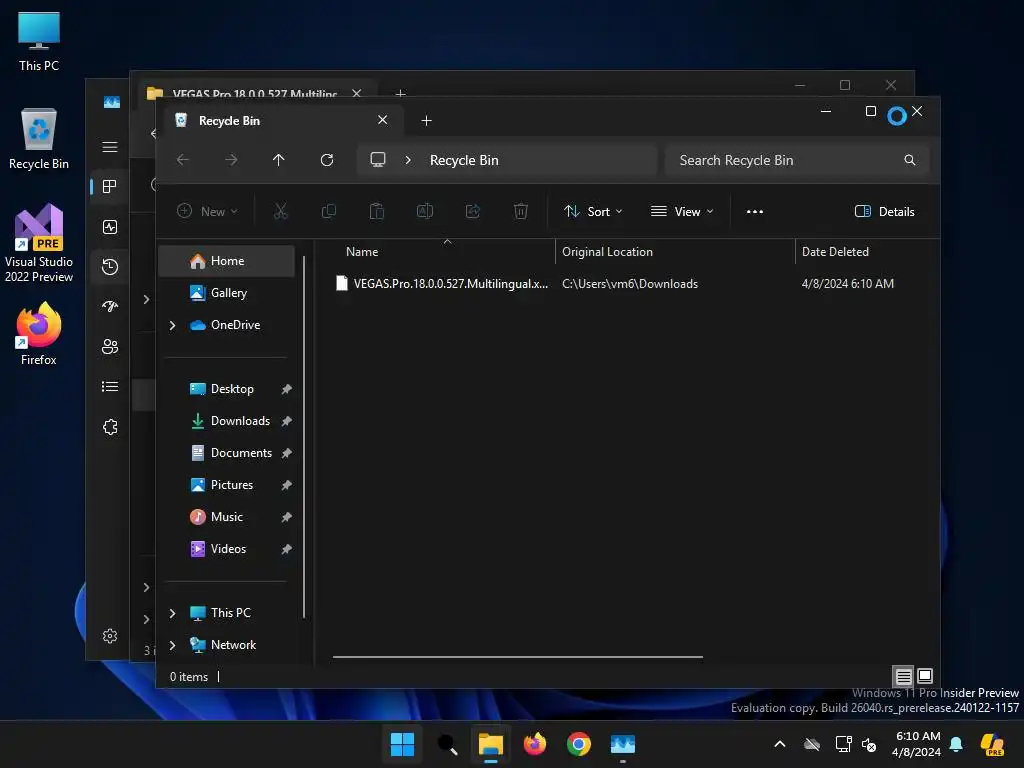Screen dimensions: 1024x768
Task: Select the Recycle Bin tab
Action: [x=281, y=121]
